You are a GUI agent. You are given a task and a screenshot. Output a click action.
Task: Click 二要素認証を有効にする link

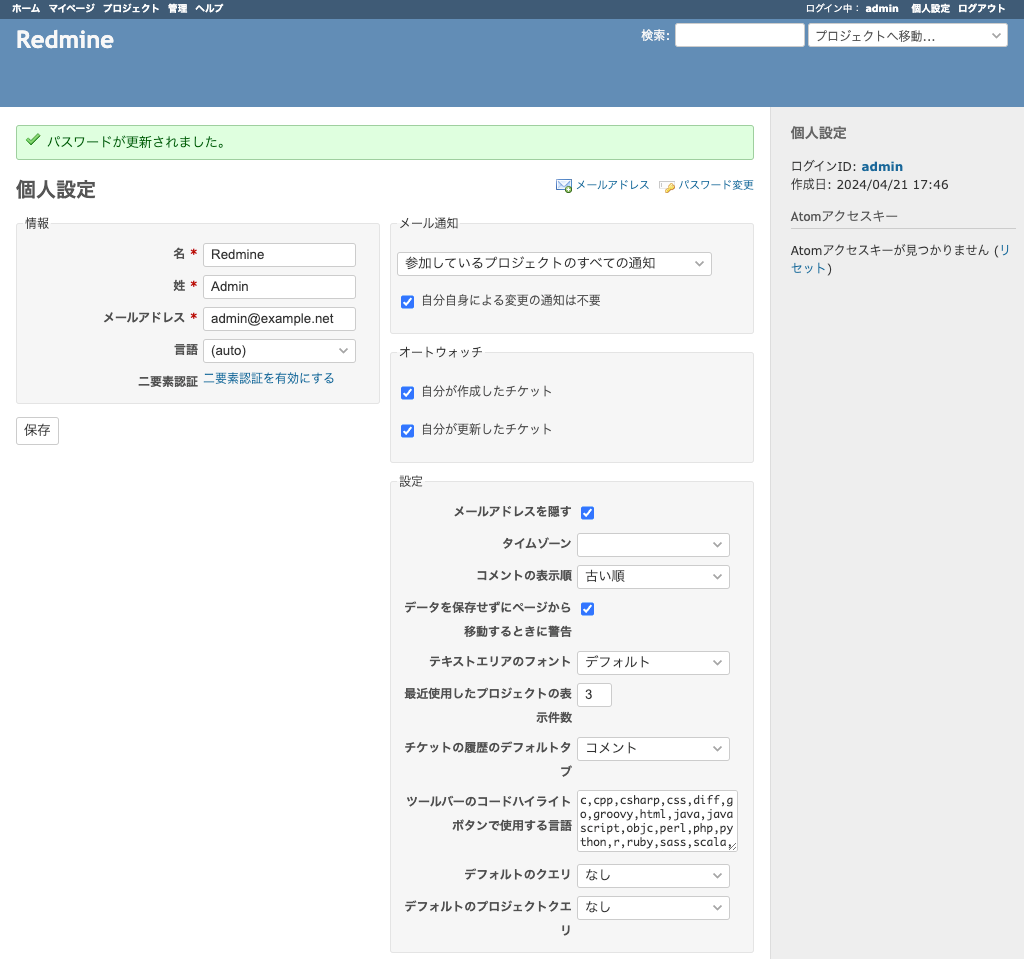click(x=268, y=378)
